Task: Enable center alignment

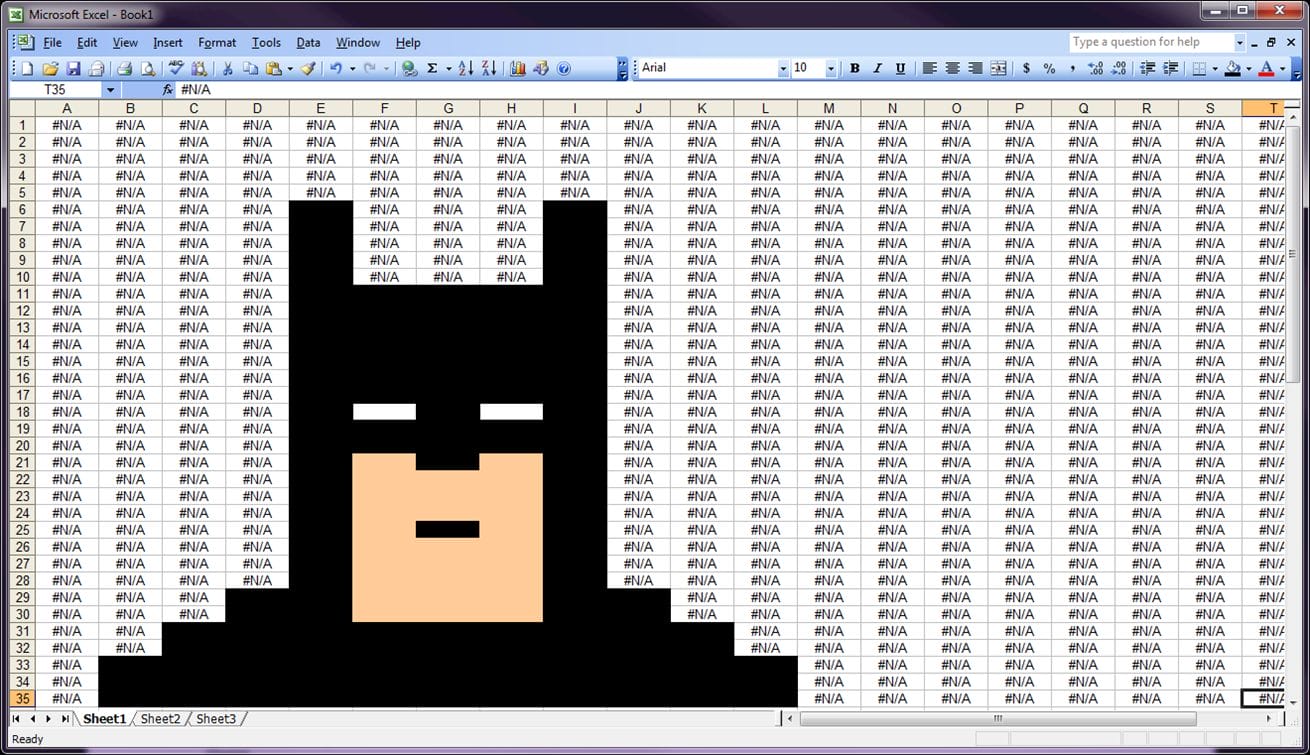Action: coord(953,68)
